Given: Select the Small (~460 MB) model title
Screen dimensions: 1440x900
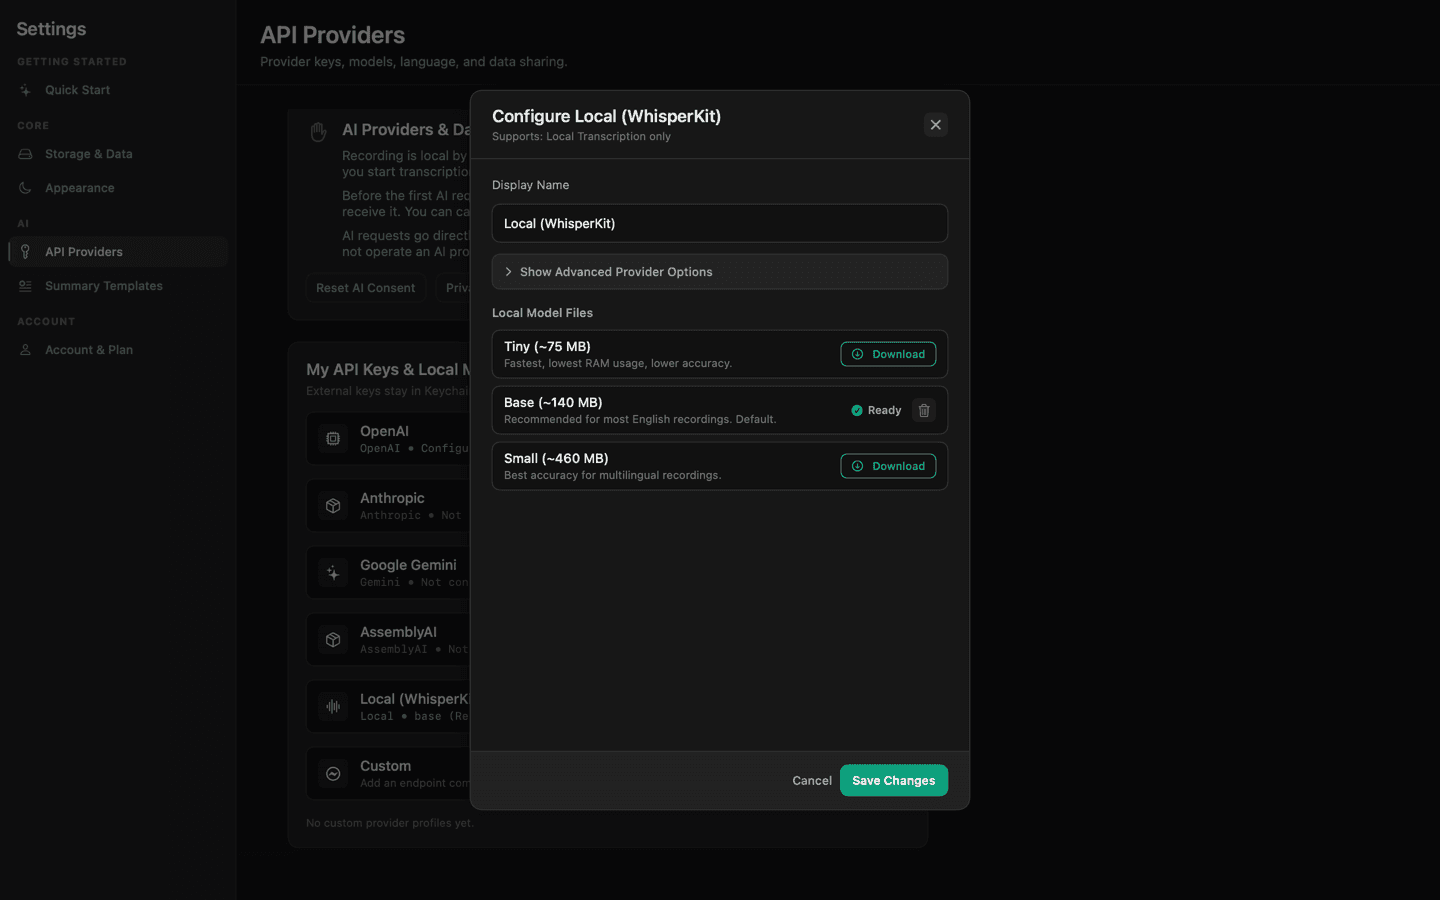Looking at the screenshot, I should (x=556, y=458).
